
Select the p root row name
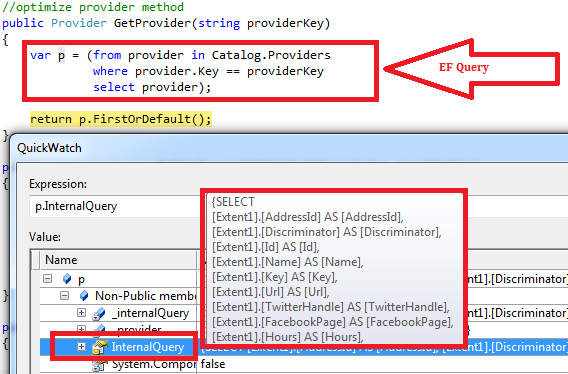82,279
